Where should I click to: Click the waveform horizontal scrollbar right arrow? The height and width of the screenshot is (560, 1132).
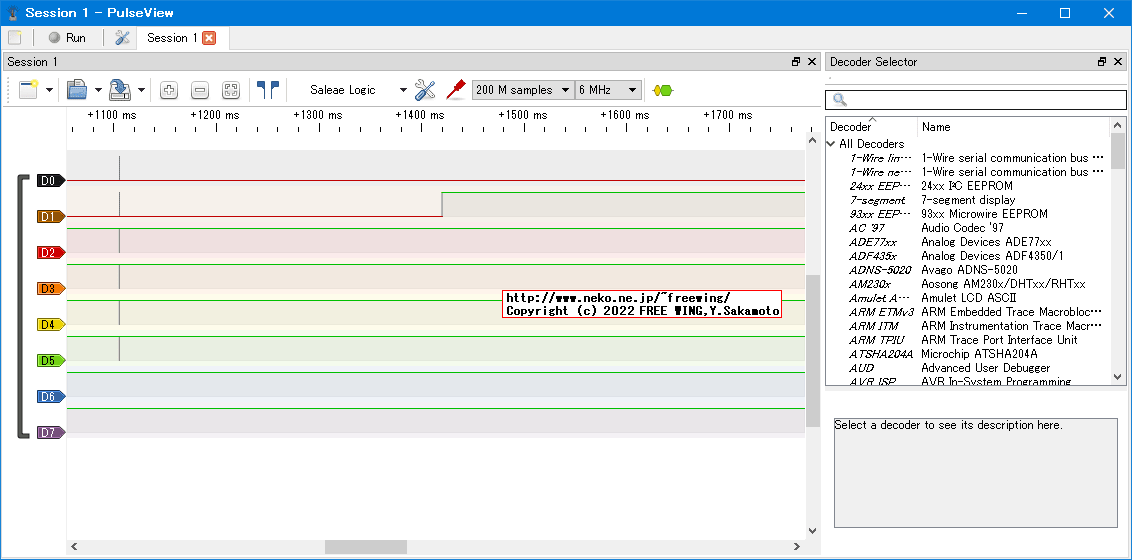click(x=797, y=547)
